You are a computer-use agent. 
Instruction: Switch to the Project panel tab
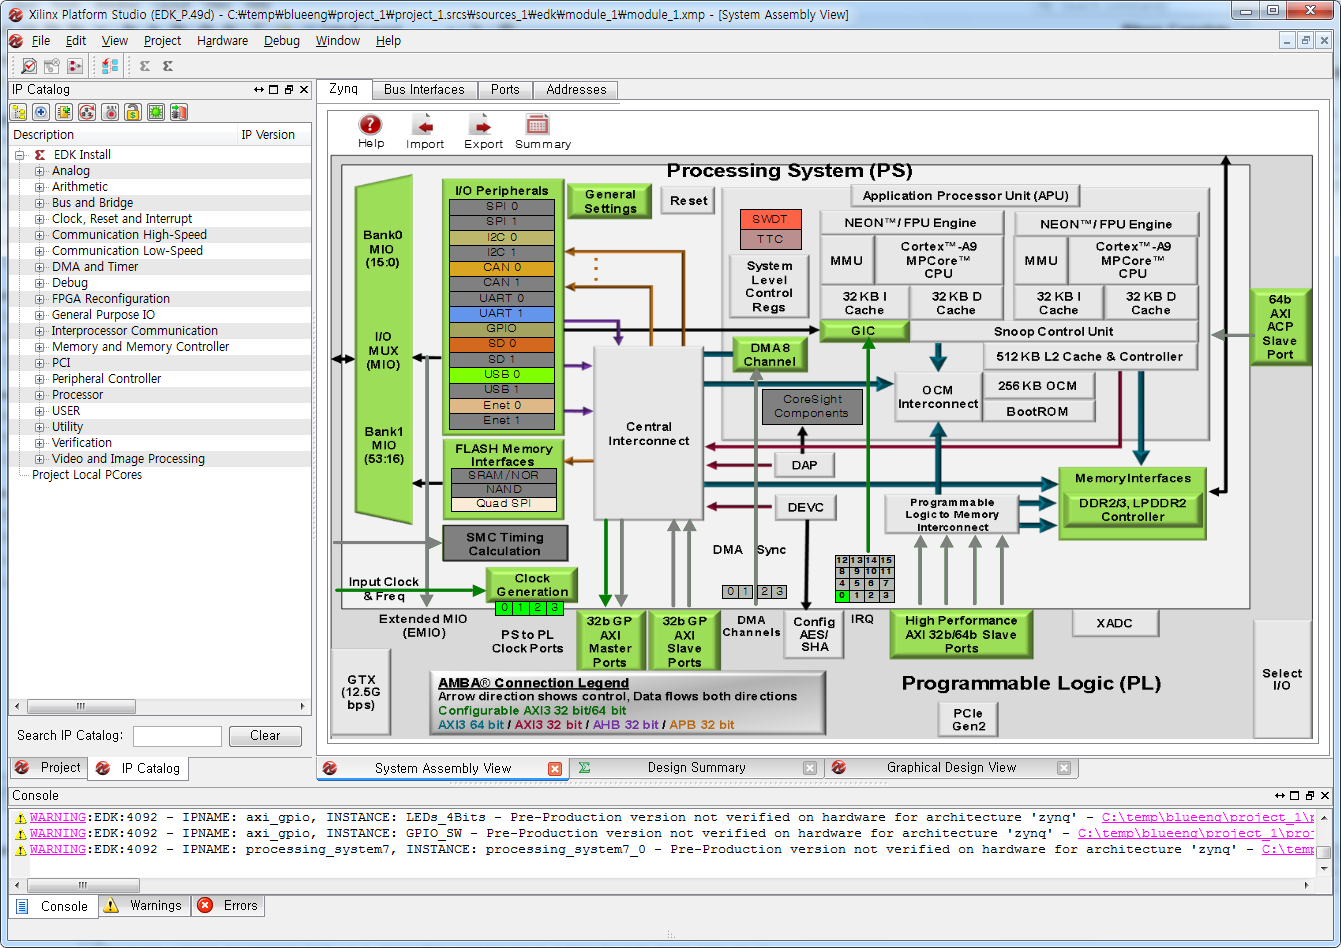coord(48,768)
